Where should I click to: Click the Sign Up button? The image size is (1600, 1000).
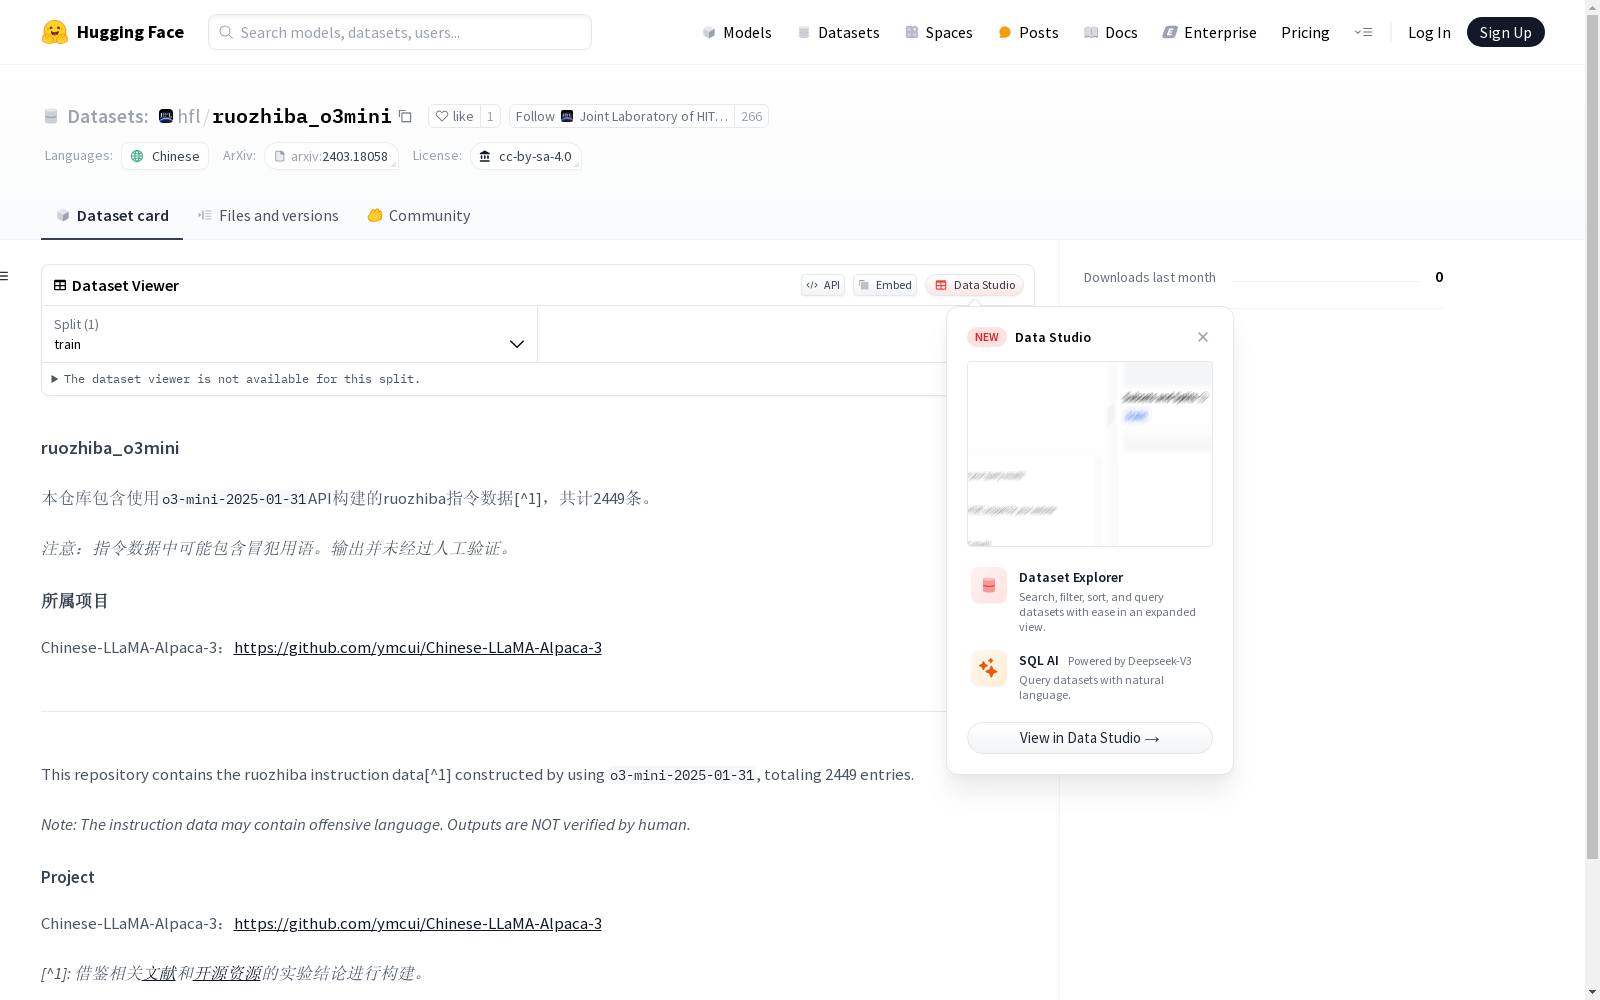tap(1505, 32)
